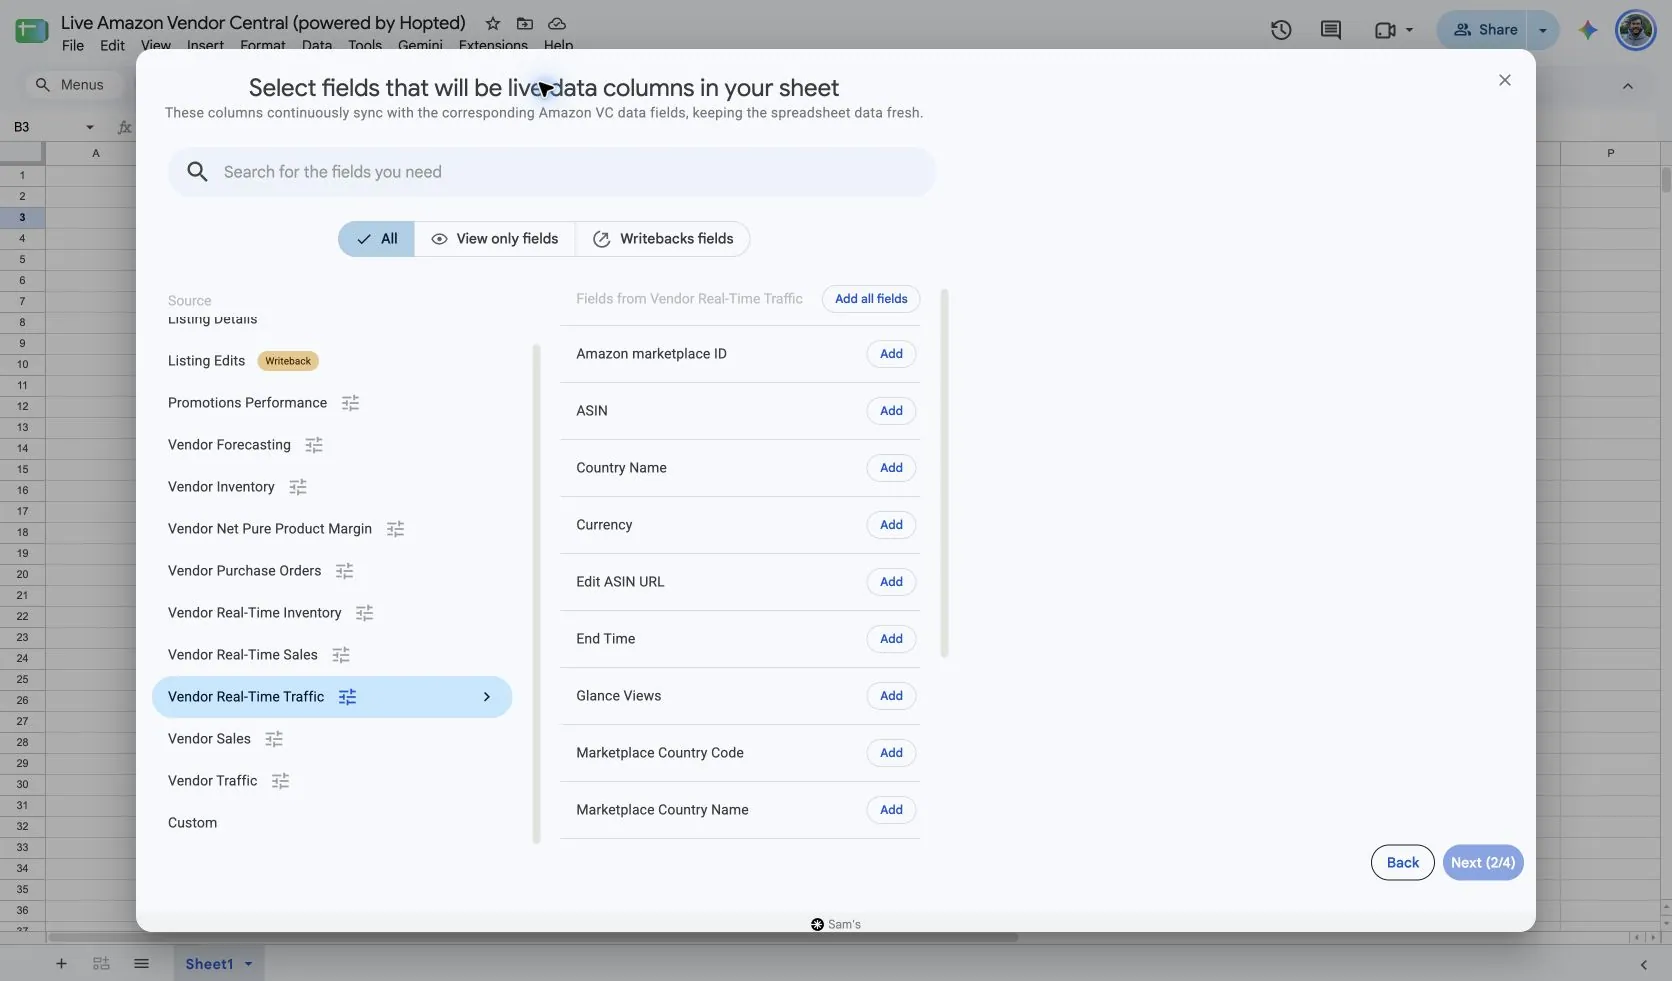Viewport: 1672px width, 981px height.
Task: Open the comments panel icon
Action: [x=1331, y=30]
